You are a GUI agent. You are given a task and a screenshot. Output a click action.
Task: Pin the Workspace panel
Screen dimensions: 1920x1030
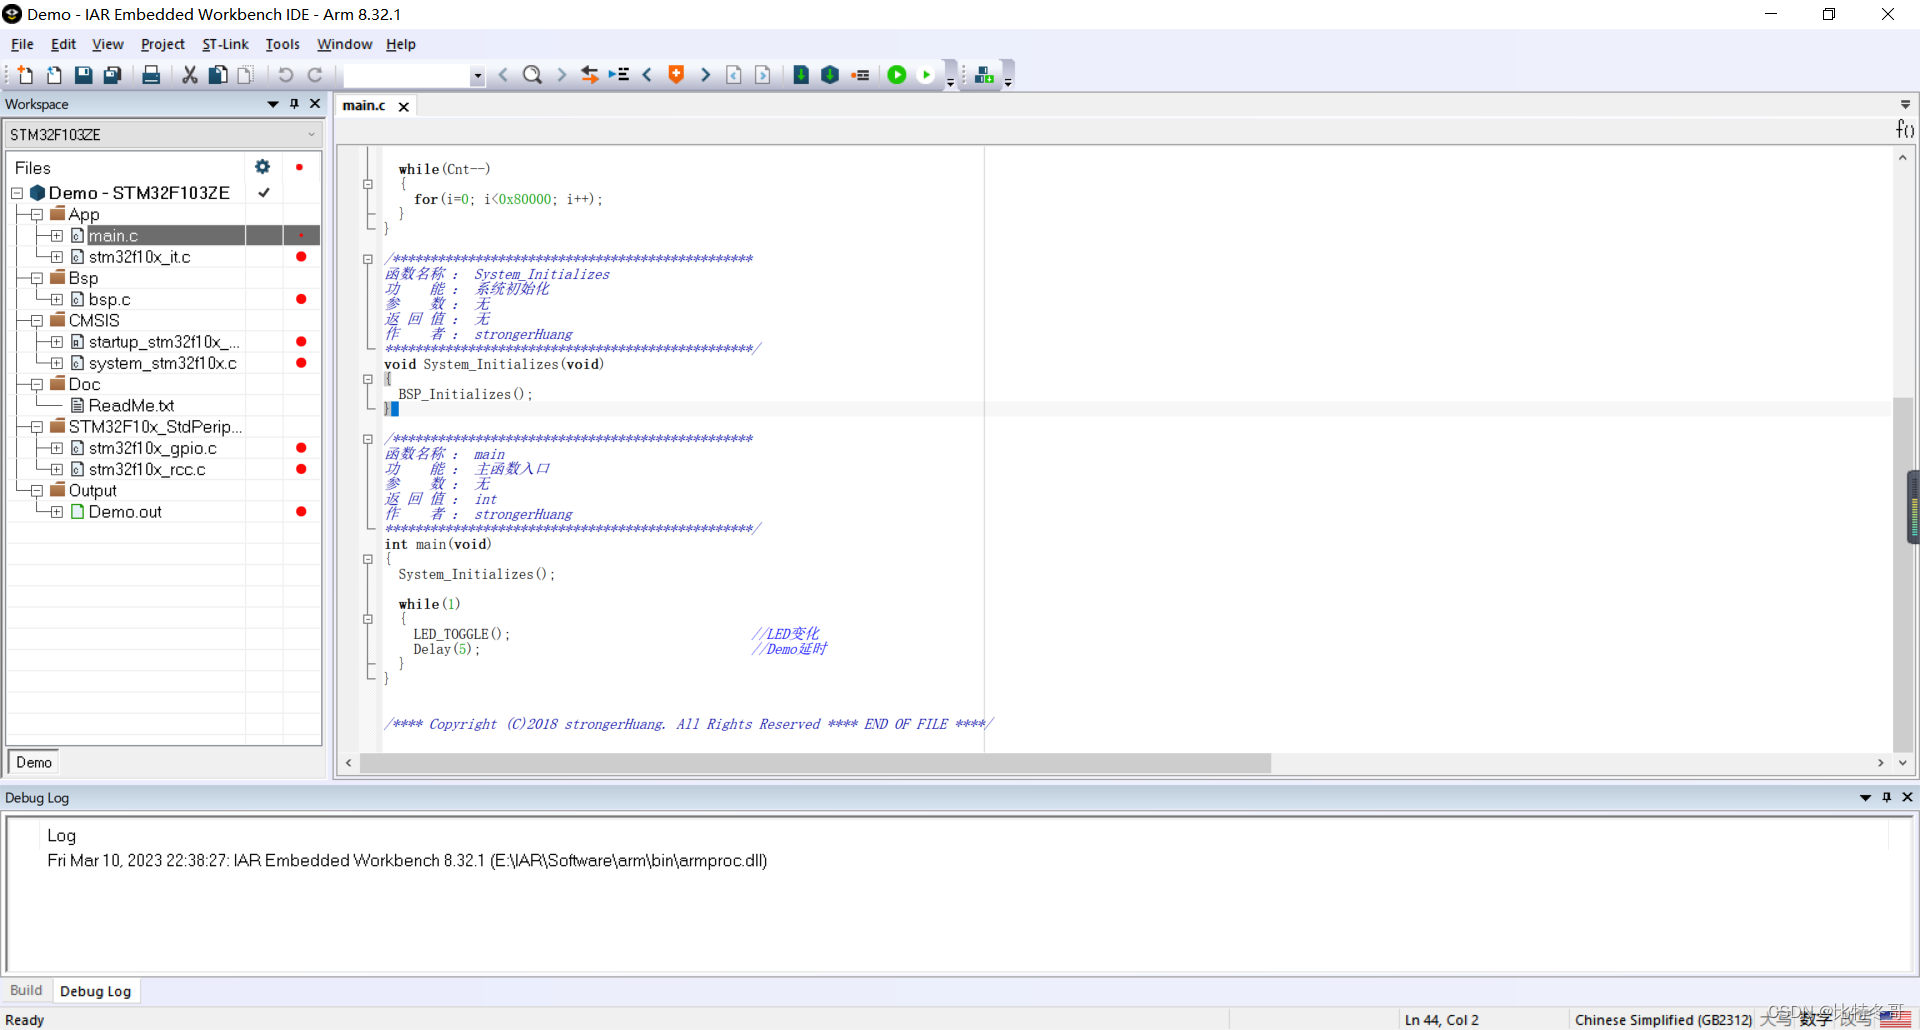tap(294, 104)
